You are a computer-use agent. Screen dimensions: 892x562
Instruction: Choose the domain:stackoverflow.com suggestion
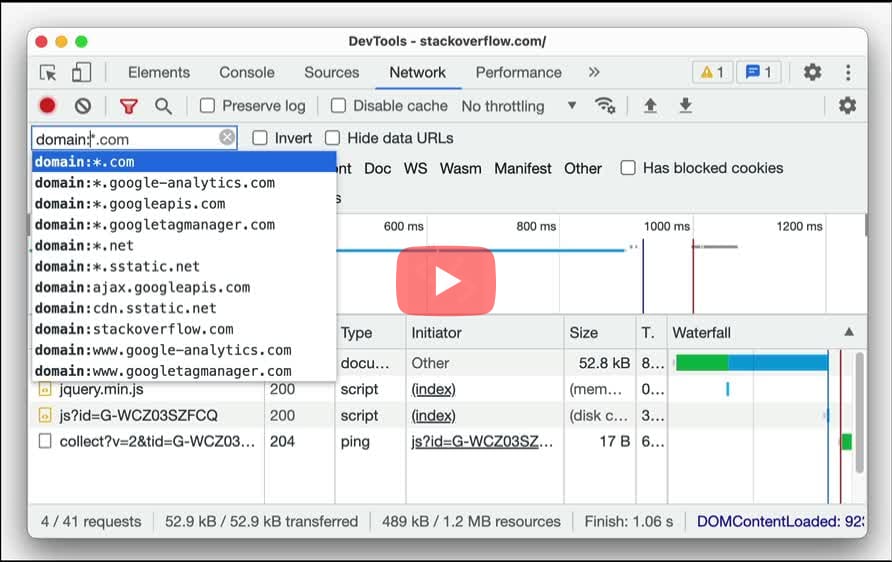tap(184, 329)
